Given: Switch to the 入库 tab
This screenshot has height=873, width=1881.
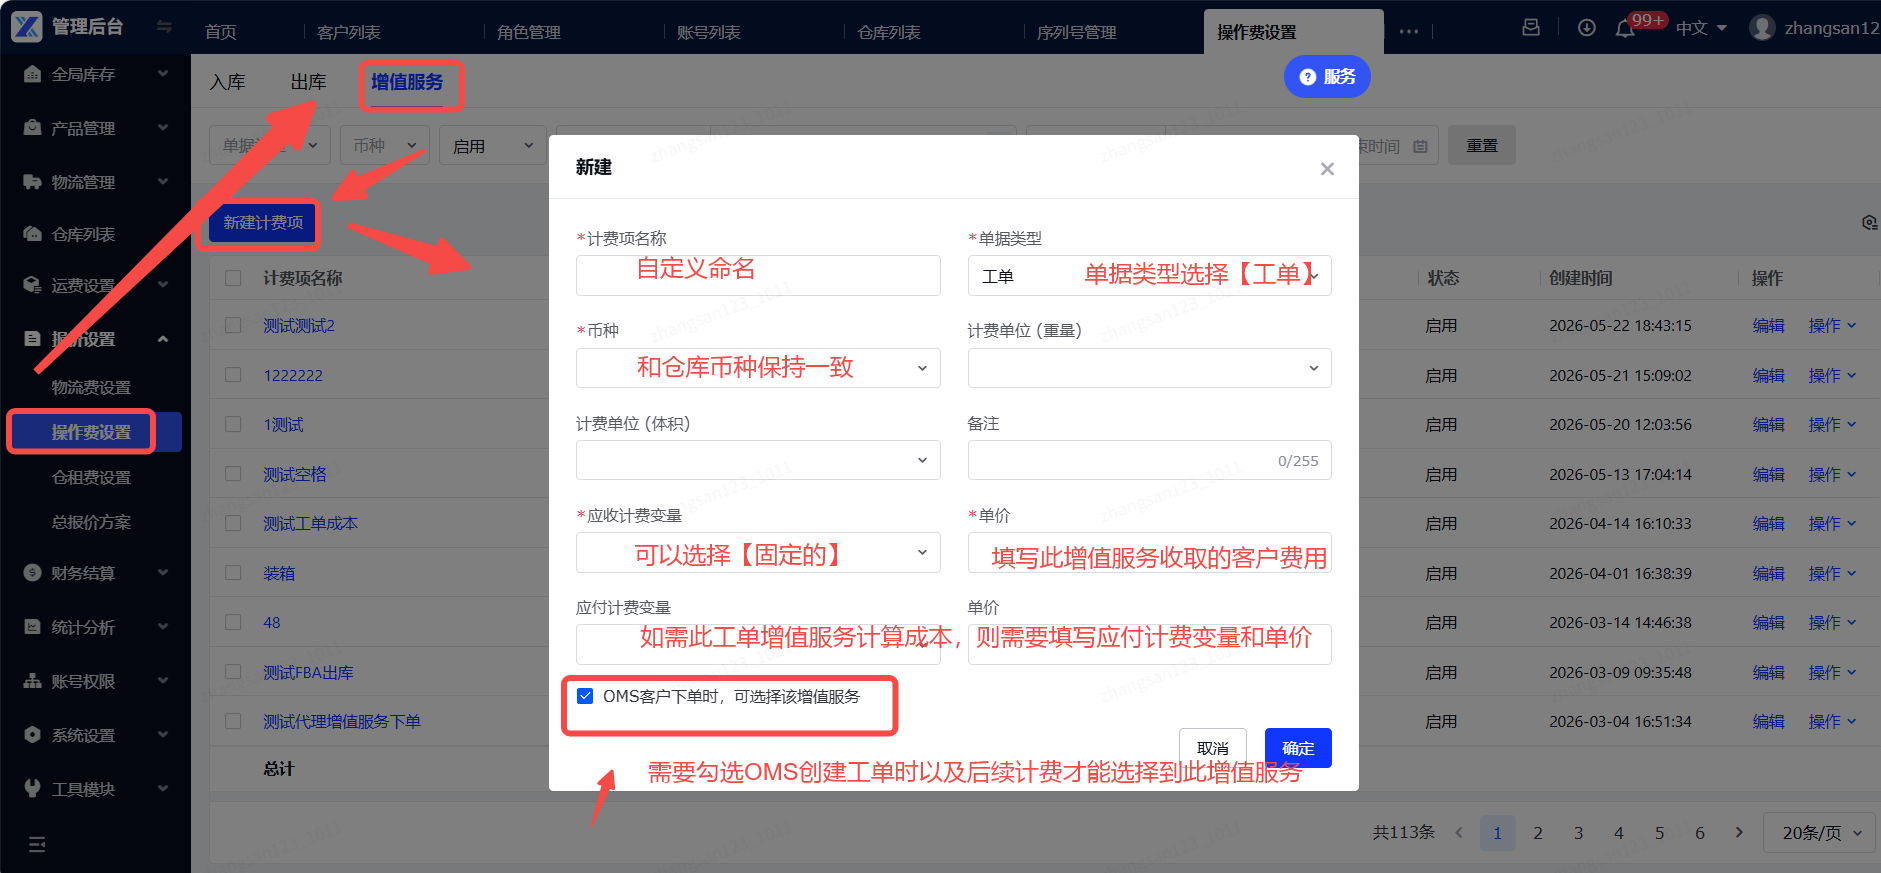Looking at the screenshot, I should point(227,82).
